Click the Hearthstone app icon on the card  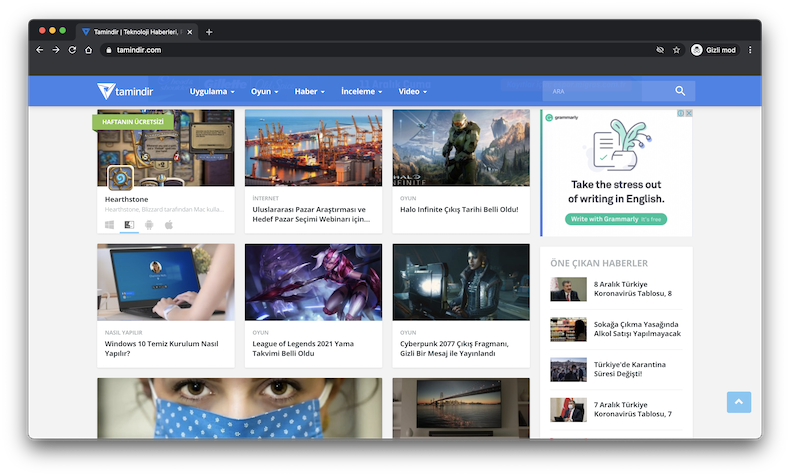tap(120, 177)
